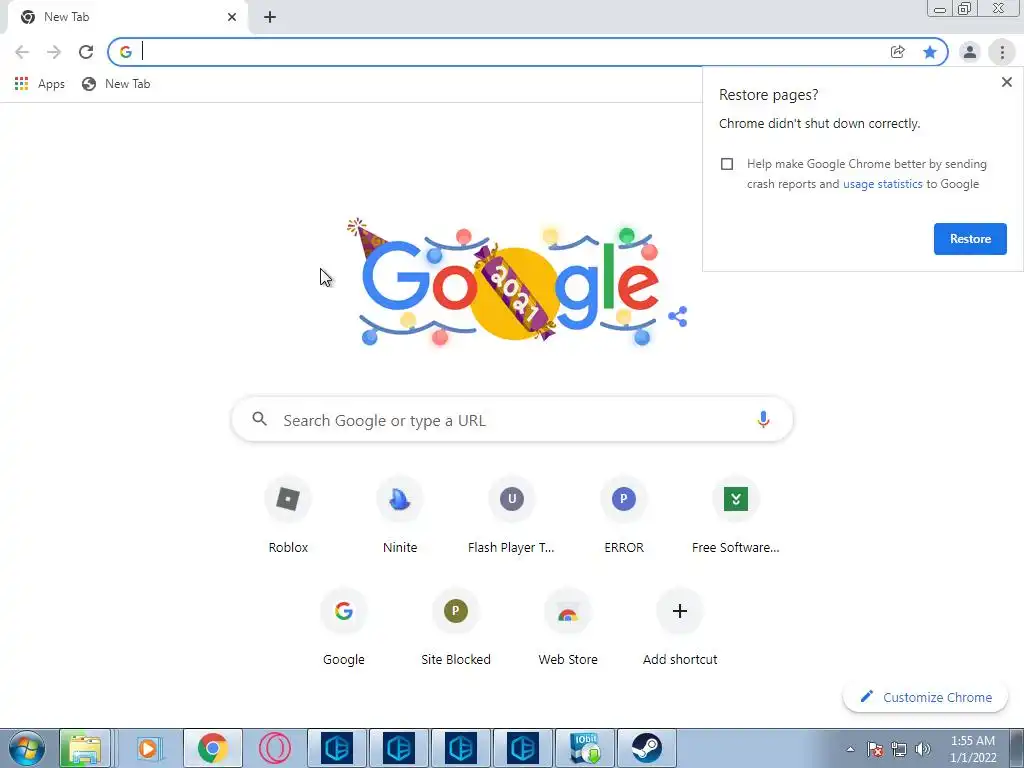Image resolution: width=1024 pixels, height=768 pixels.
Task: Open the Site Blocked shortcut tile
Action: pos(456,628)
